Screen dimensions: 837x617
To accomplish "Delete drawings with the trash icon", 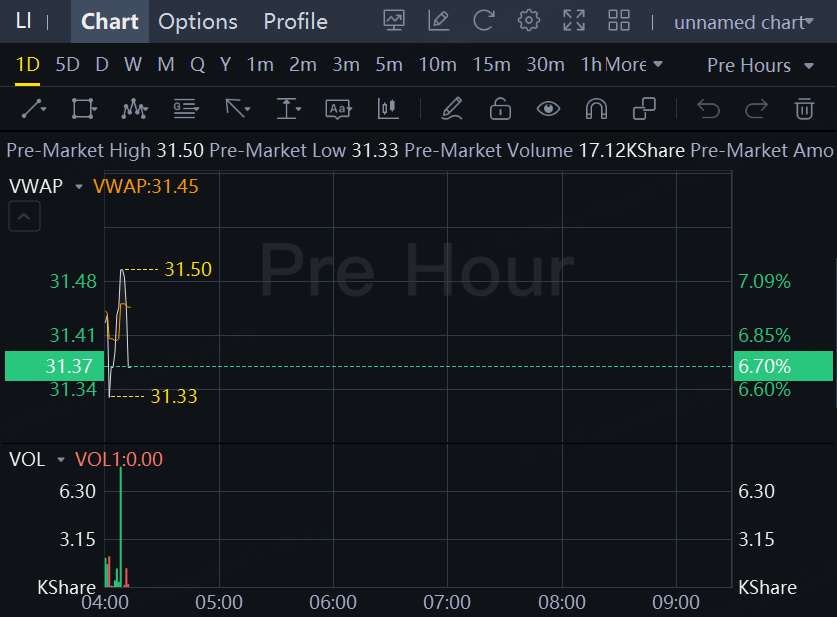I will [804, 109].
